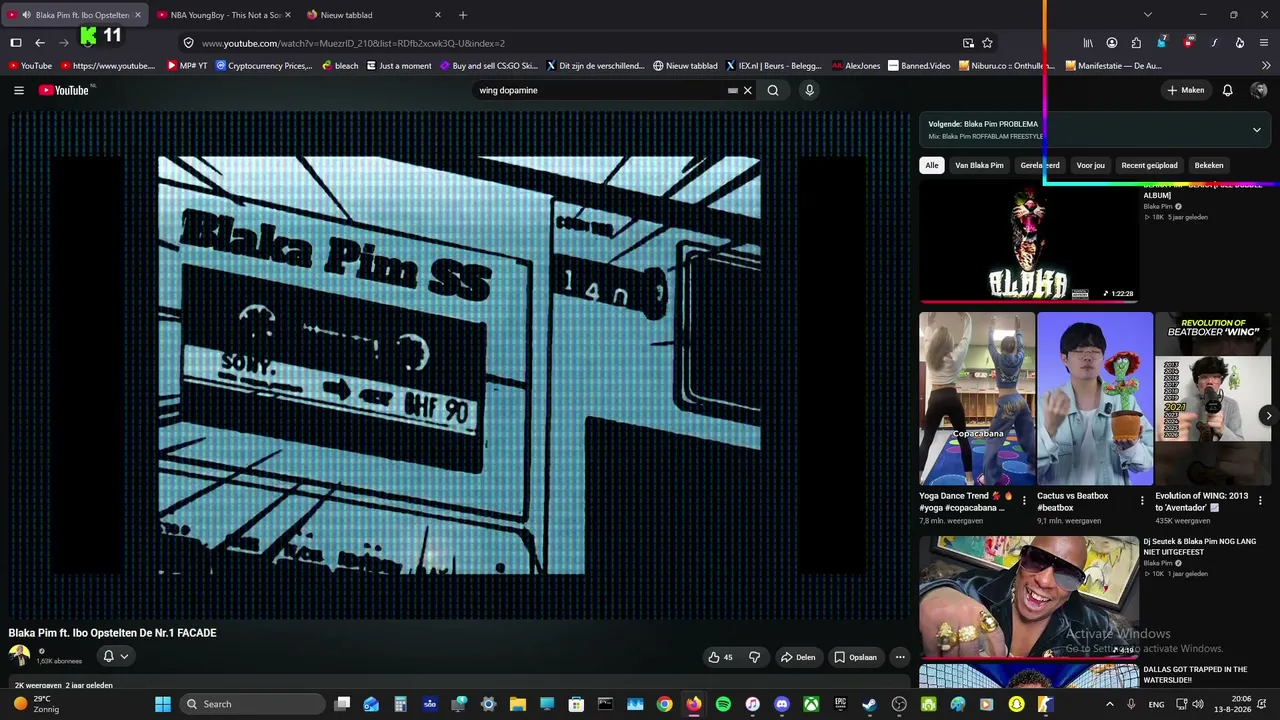Show hidden system tray icons
Viewport: 1280px width, 720px height.
[1109, 704]
